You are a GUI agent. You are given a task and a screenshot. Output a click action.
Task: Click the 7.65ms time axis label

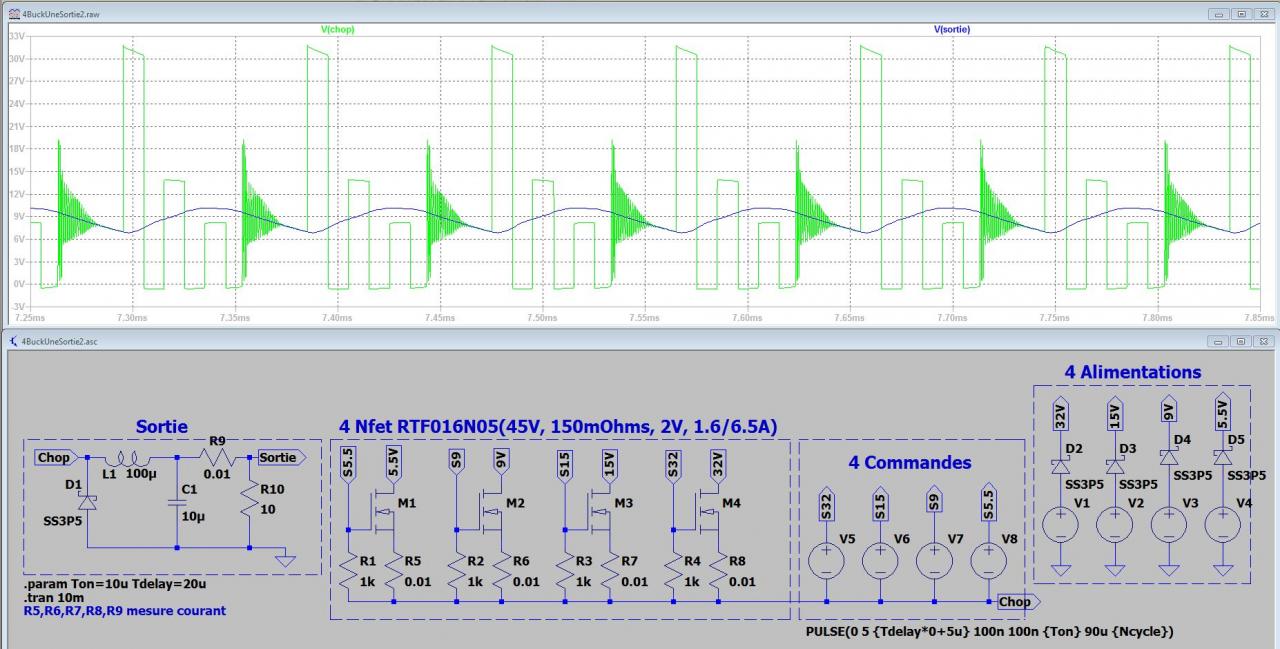(849, 318)
